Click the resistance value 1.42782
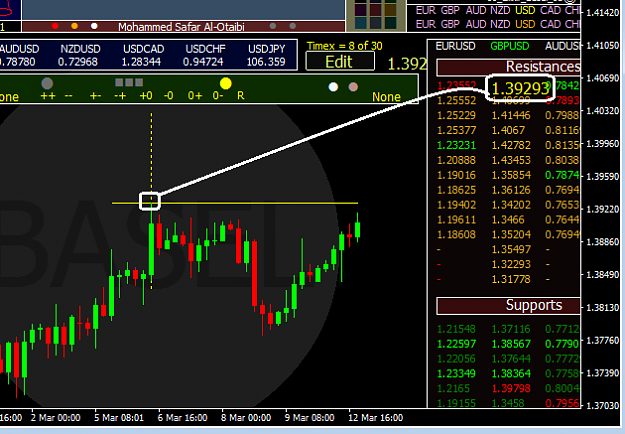 pyautogui.click(x=511, y=145)
